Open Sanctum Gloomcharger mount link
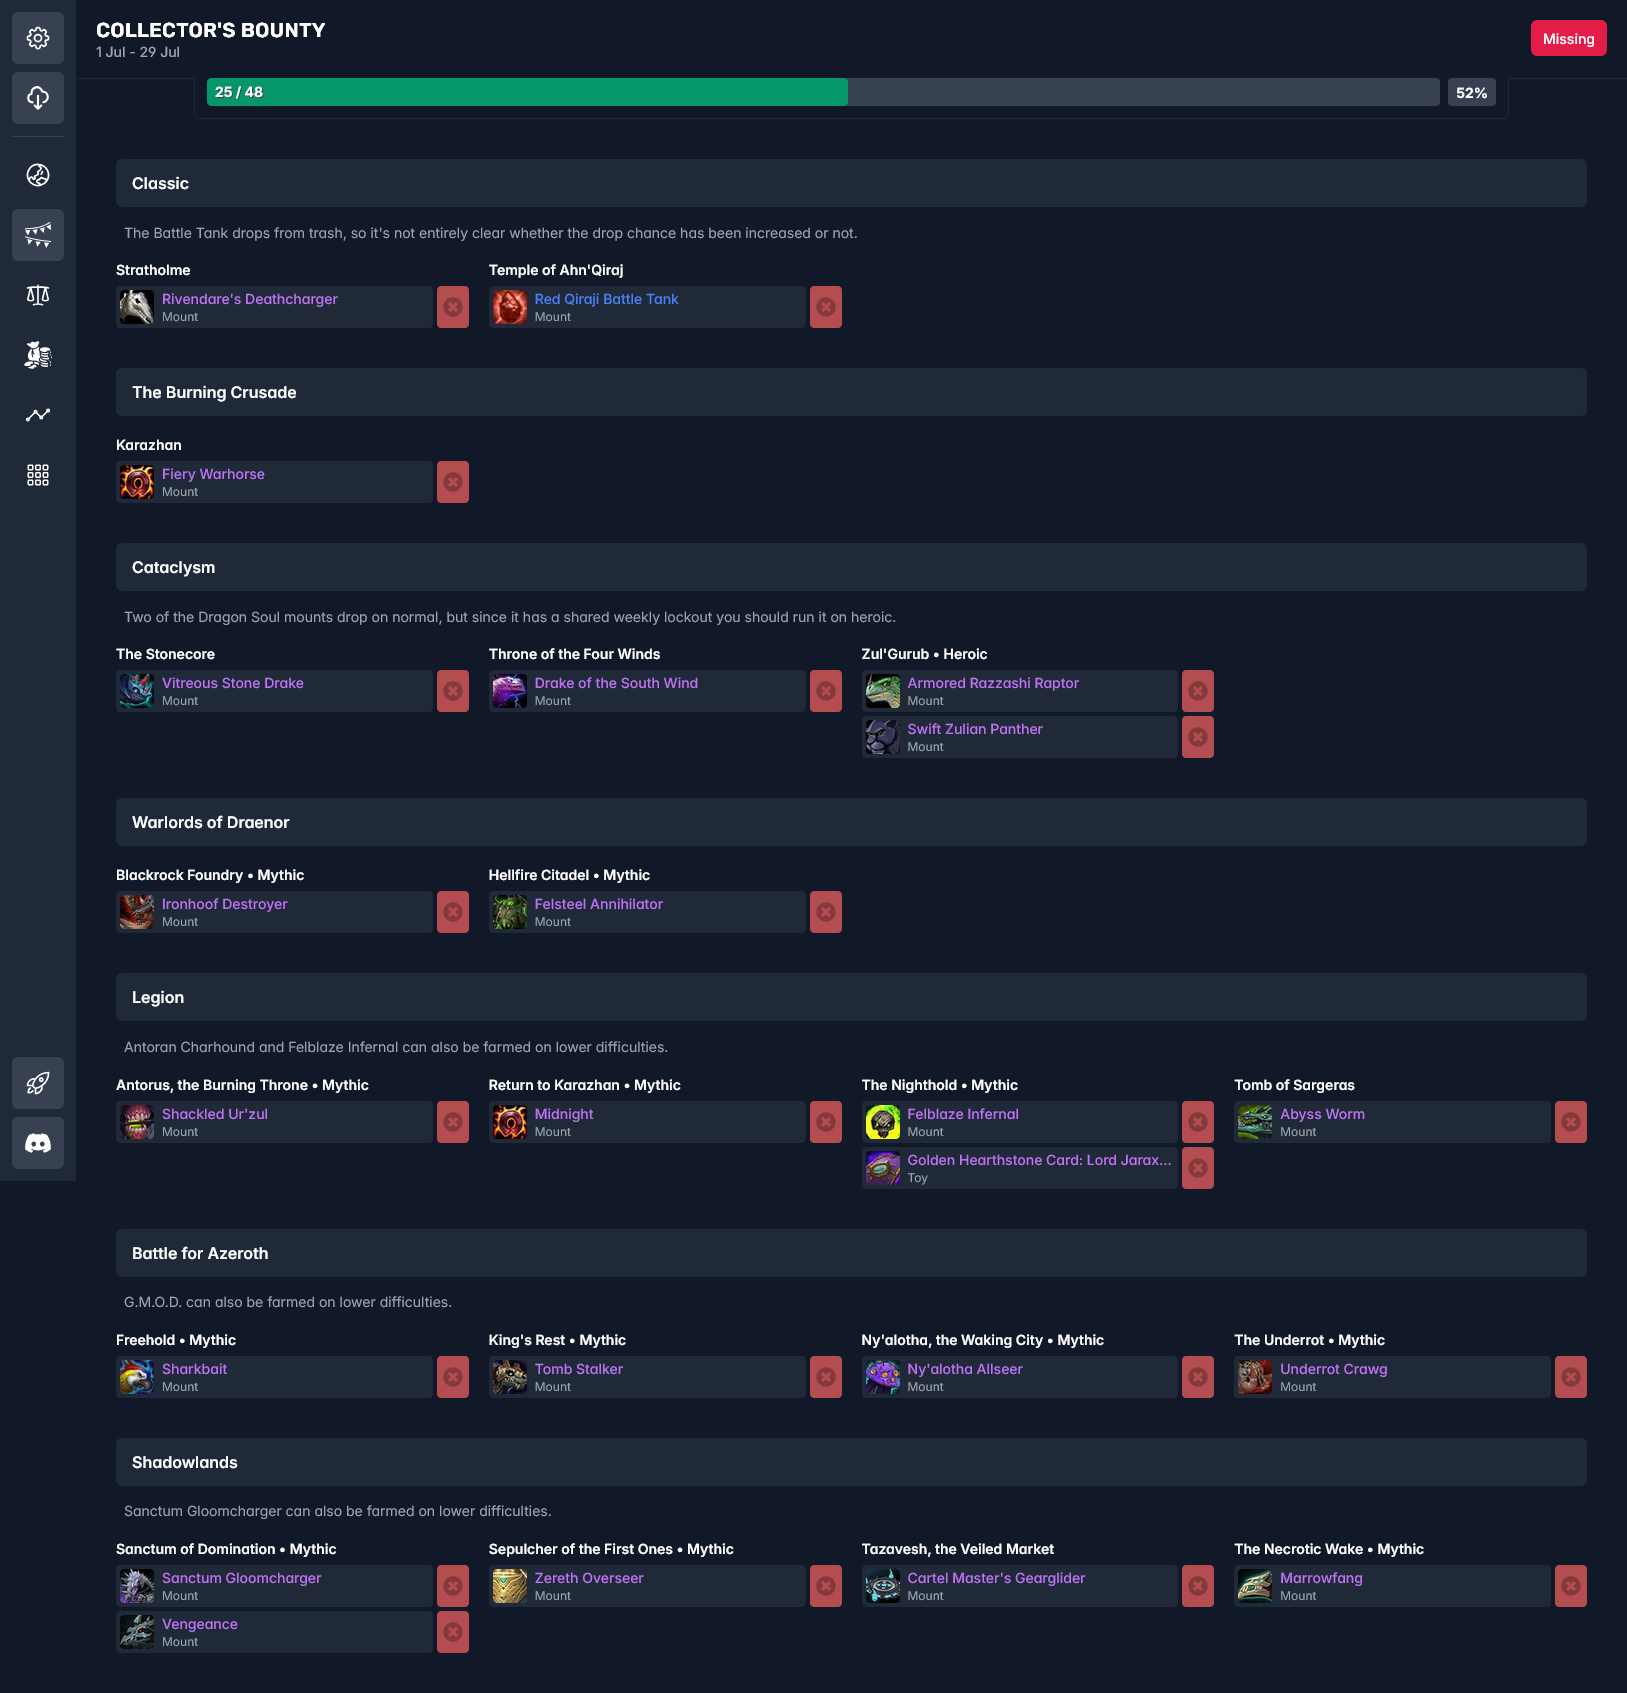The image size is (1627, 1693). [x=241, y=1578]
